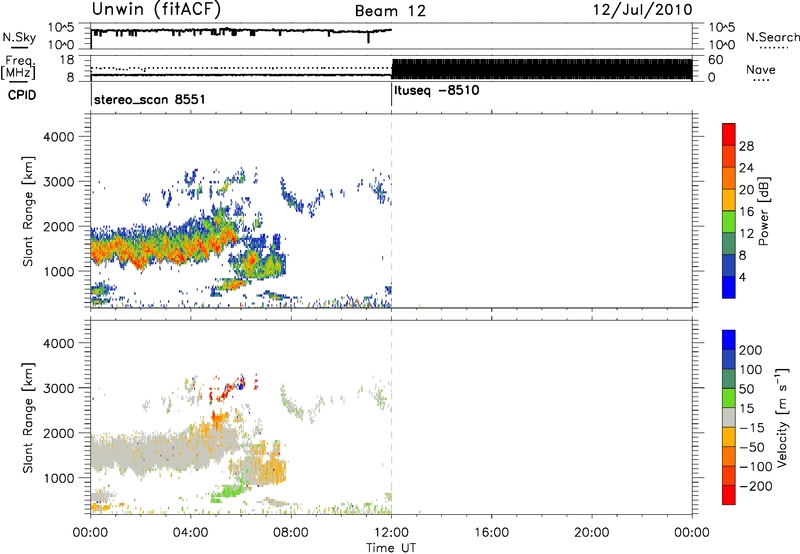Click 'ltuseq -8510' CPID text
Image resolution: width=800 pixels, height=554 pixels.
pyautogui.click(x=436, y=91)
